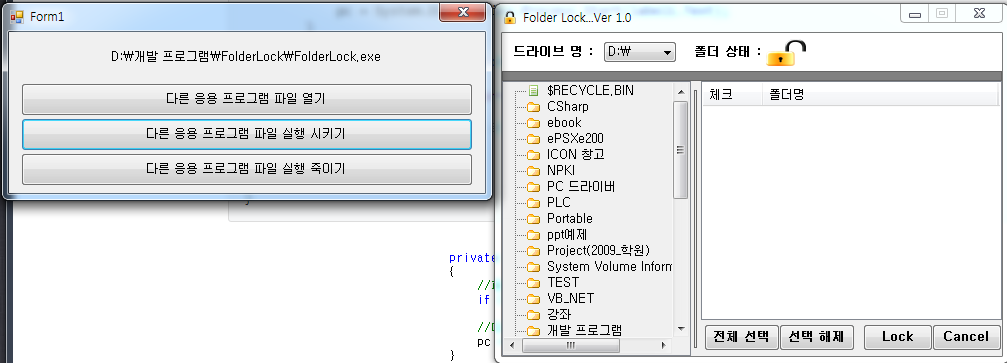The width and height of the screenshot is (1007, 363).
Task: Click the Folder Lock title bar padlock icon
Action: tap(511, 17)
